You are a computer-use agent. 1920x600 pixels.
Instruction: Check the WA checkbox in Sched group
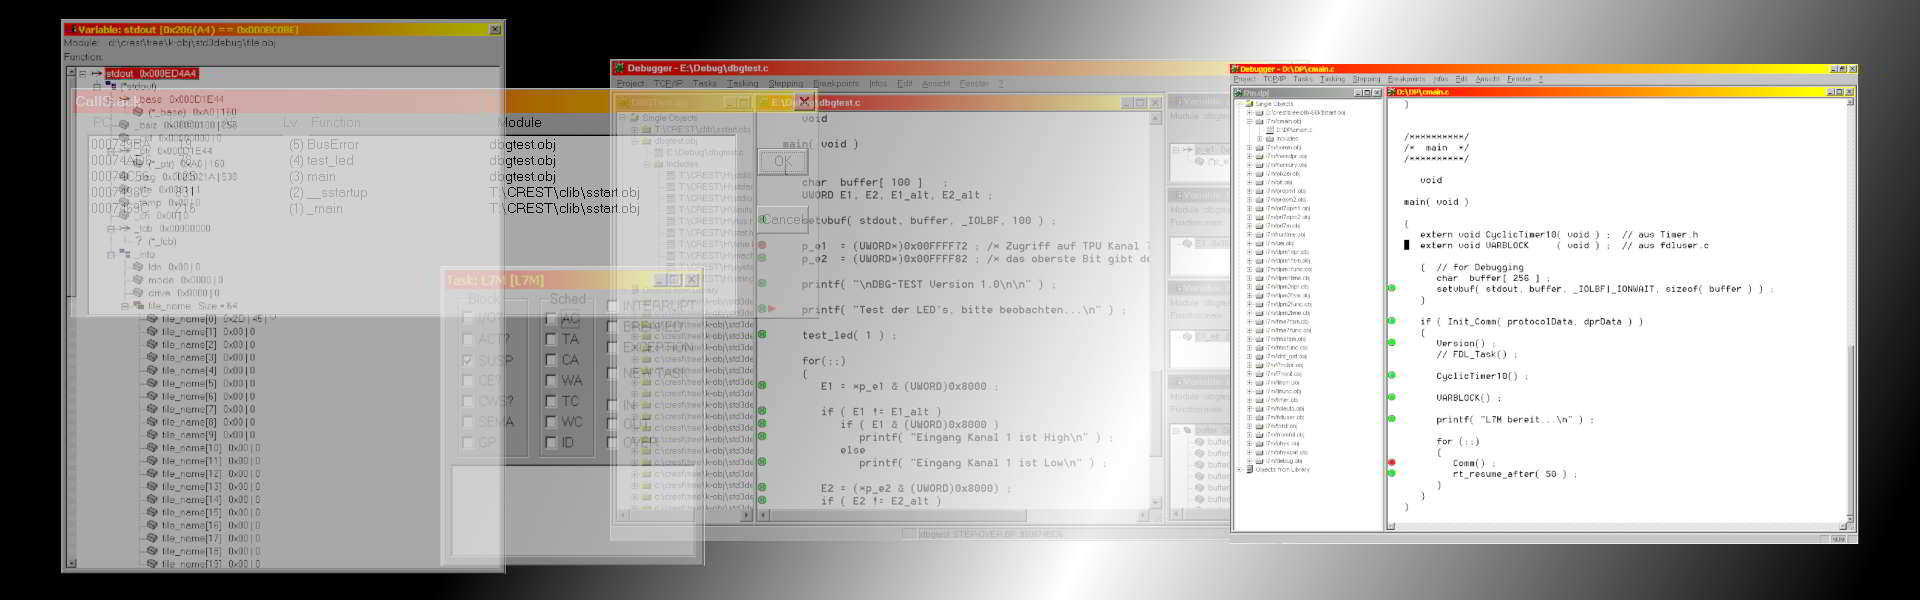pos(551,381)
